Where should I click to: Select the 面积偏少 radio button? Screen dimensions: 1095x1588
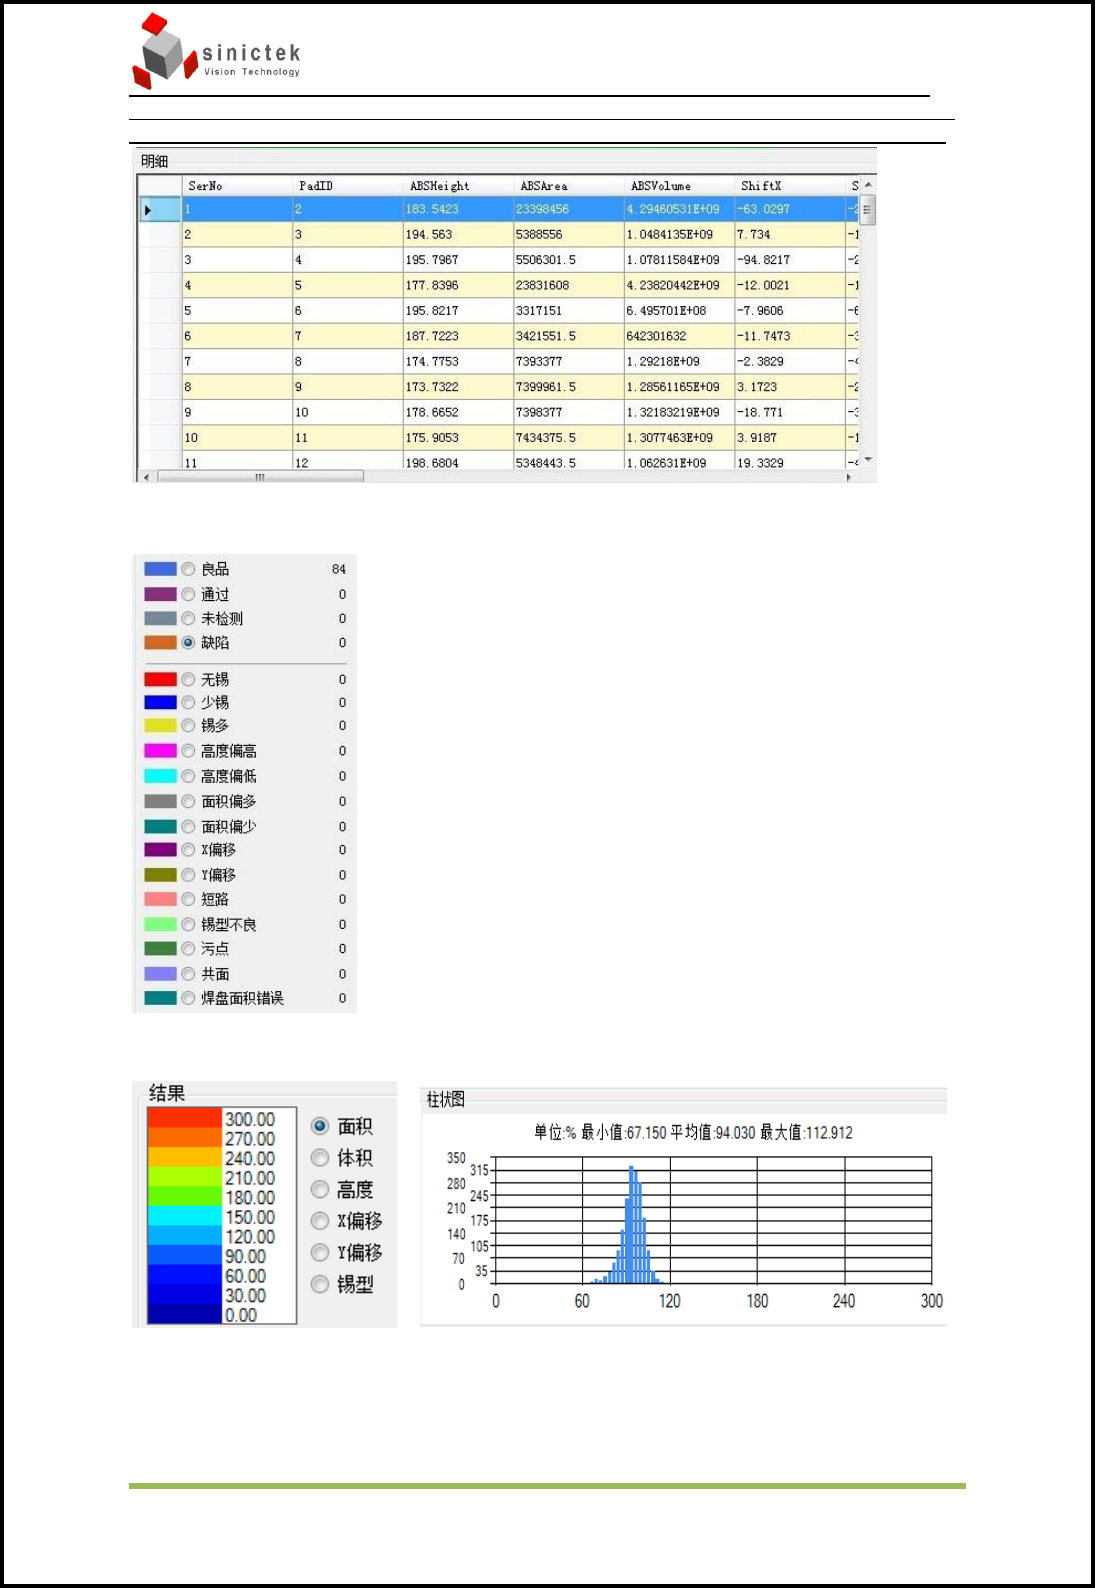coord(188,826)
